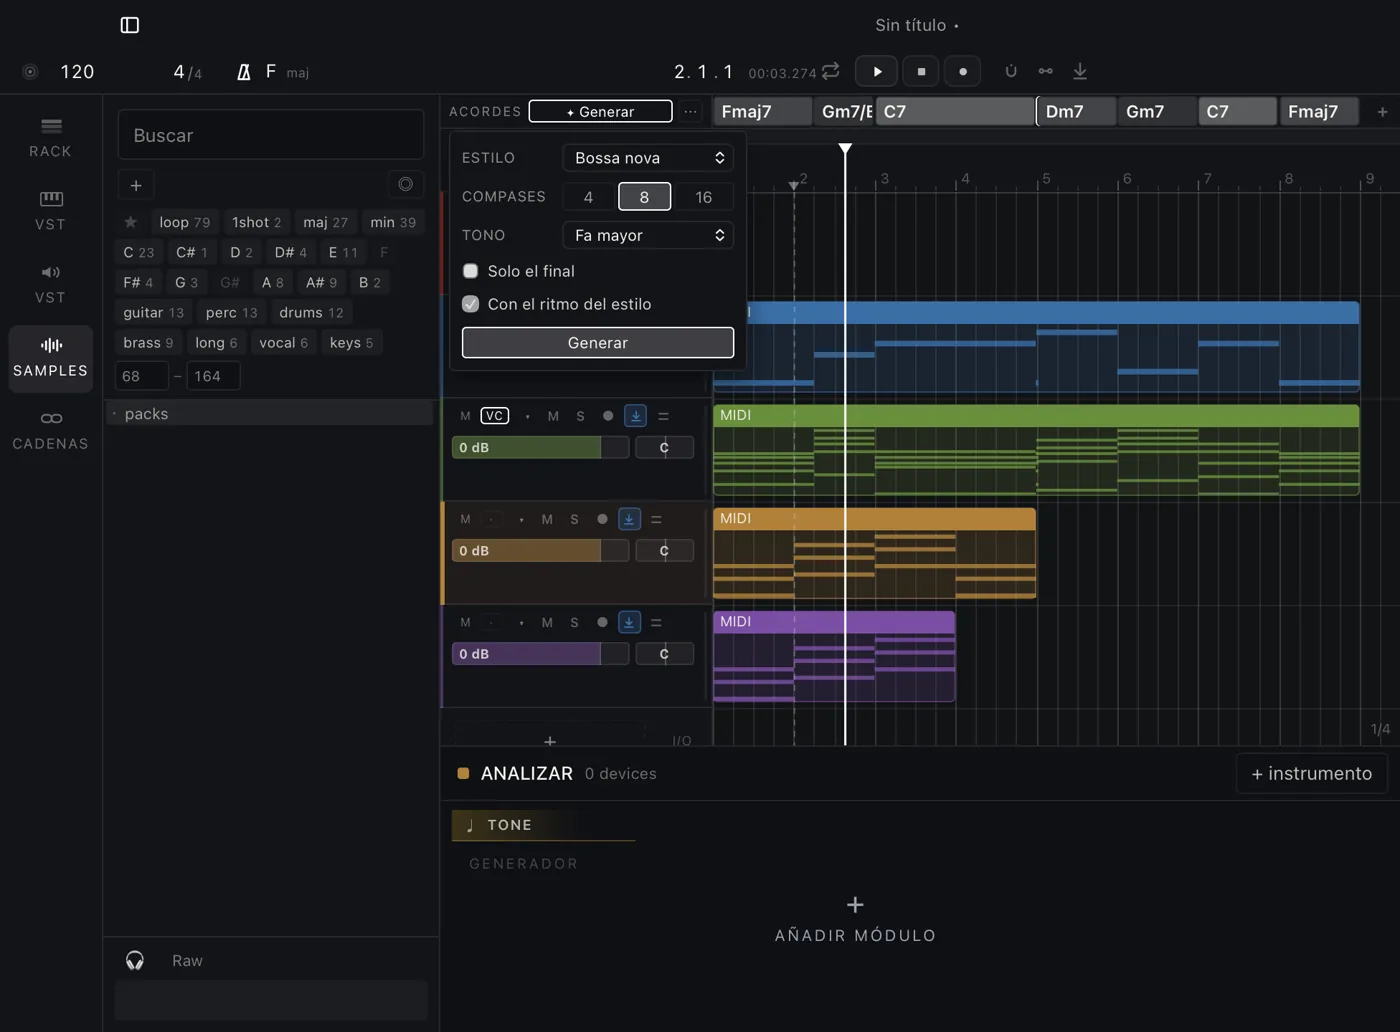Open the orange track small arrow dropdown
This screenshot has height=1032, width=1400.
tap(521, 519)
